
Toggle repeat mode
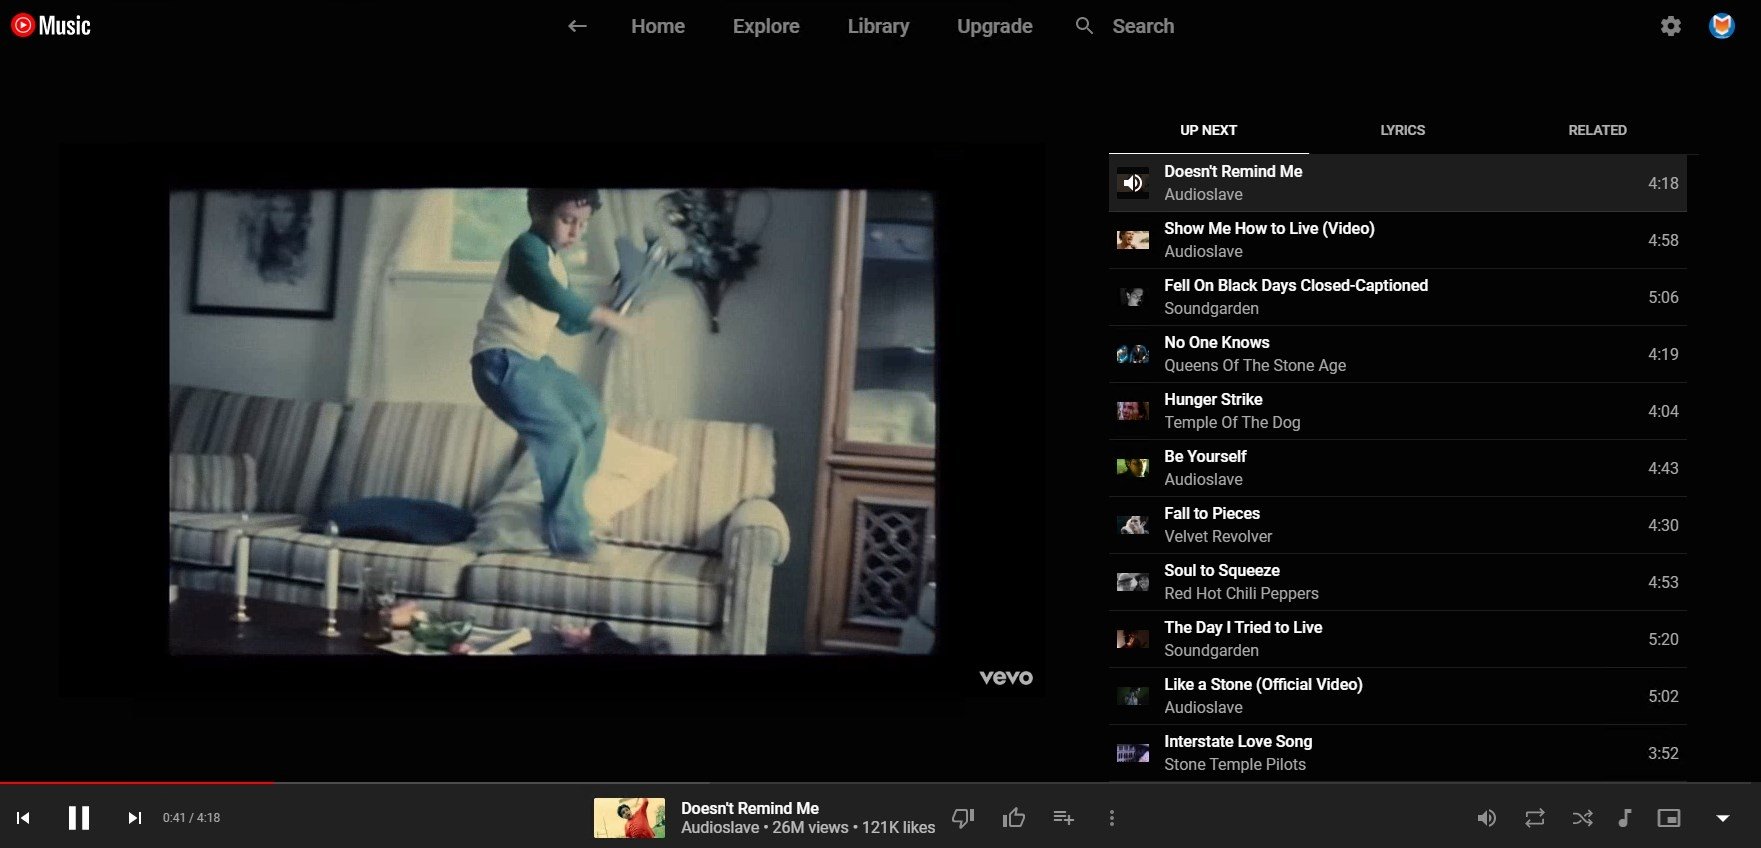[x=1535, y=818]
